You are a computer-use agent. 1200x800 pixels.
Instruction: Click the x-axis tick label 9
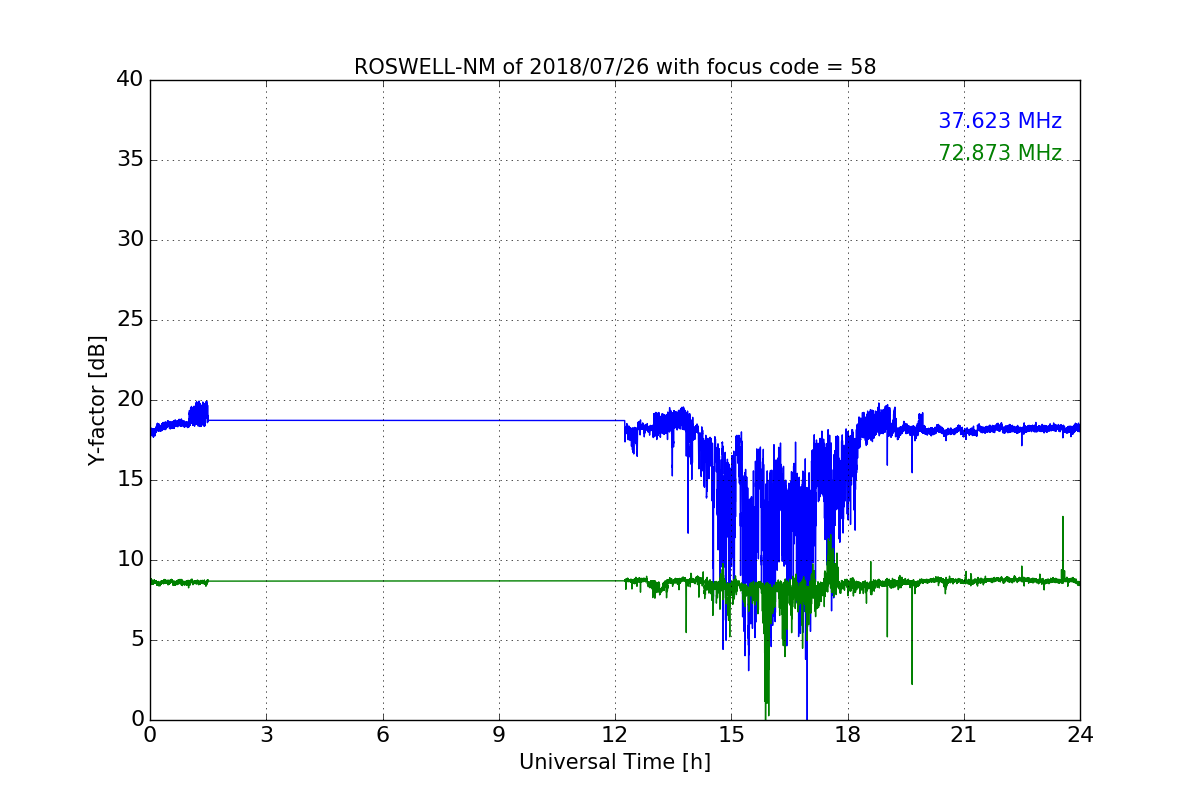[x=499, y=734]
